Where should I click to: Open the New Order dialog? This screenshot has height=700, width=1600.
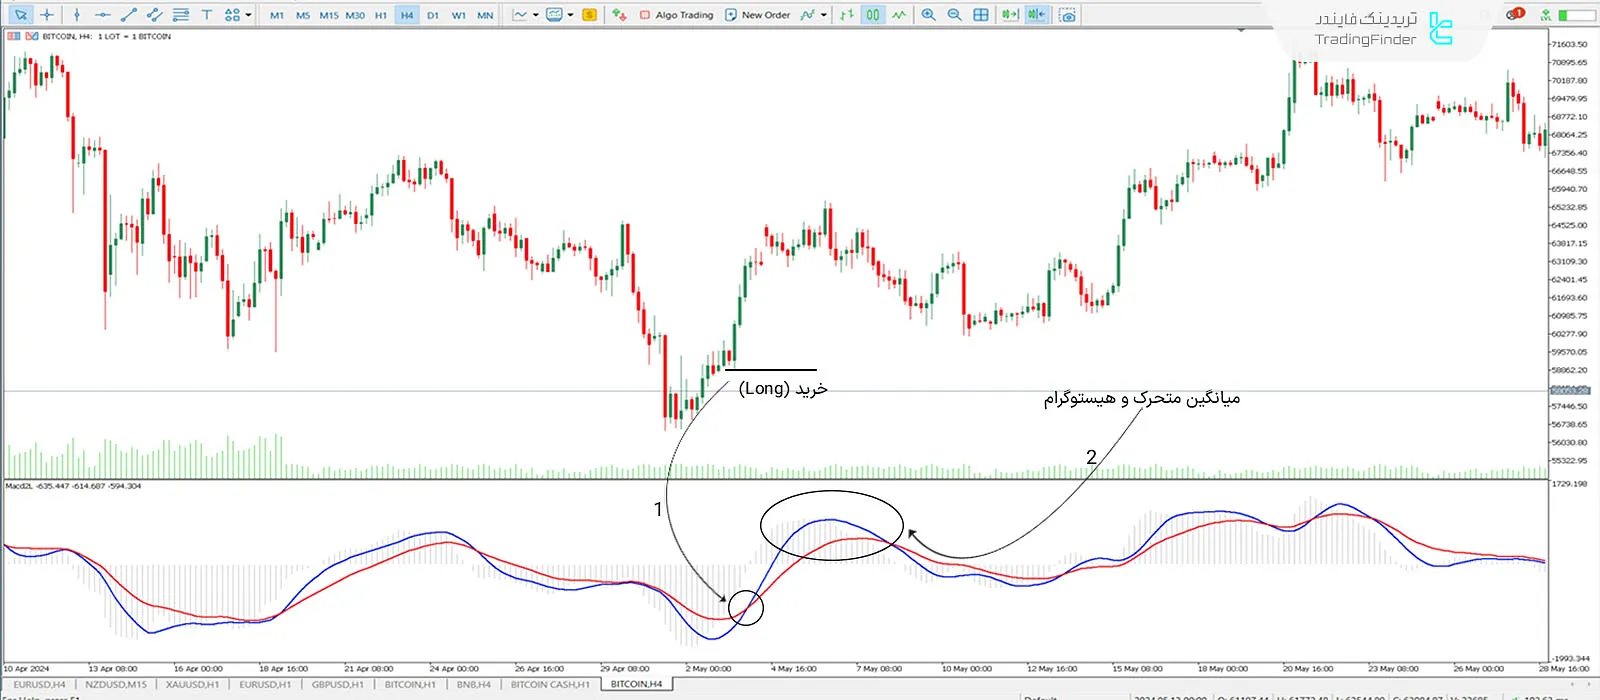pyautogui.click(x=758, y=15)
